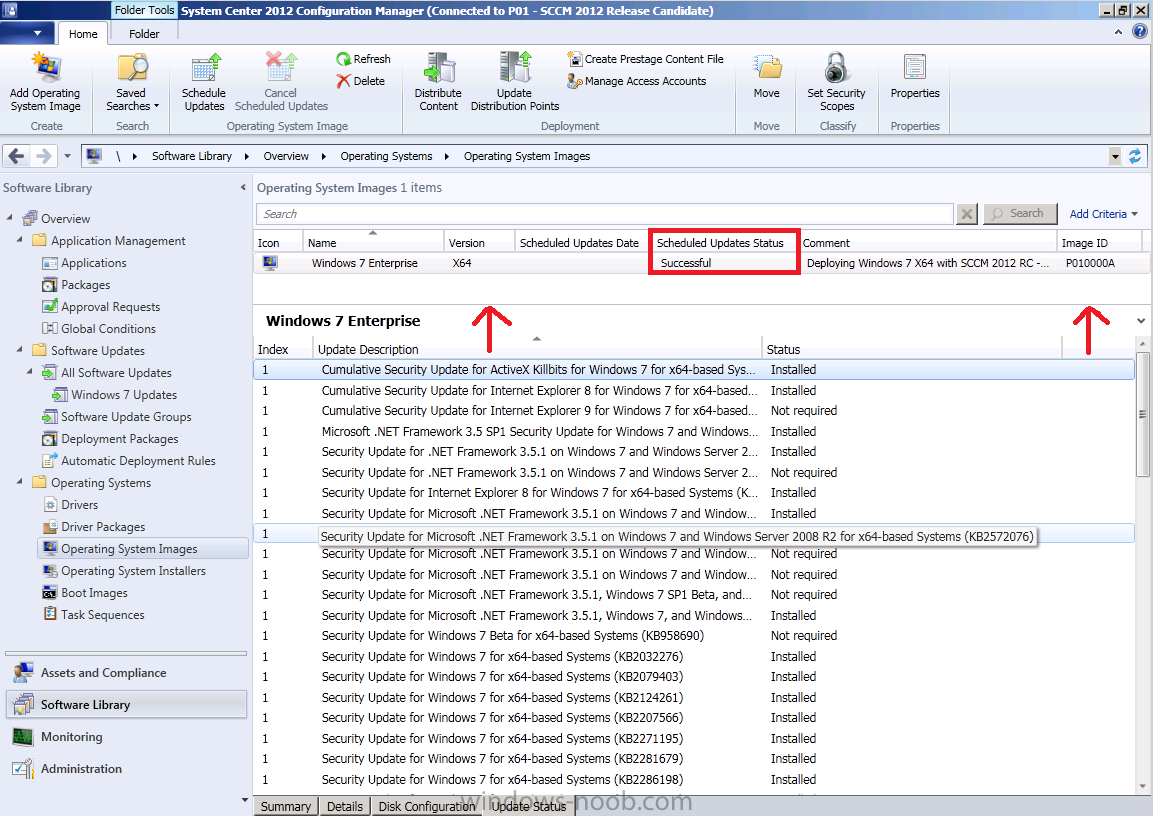This screenshot has width=1153, height=816.
Task: Open the application menu dropdown
Action: tap(27, 33)
